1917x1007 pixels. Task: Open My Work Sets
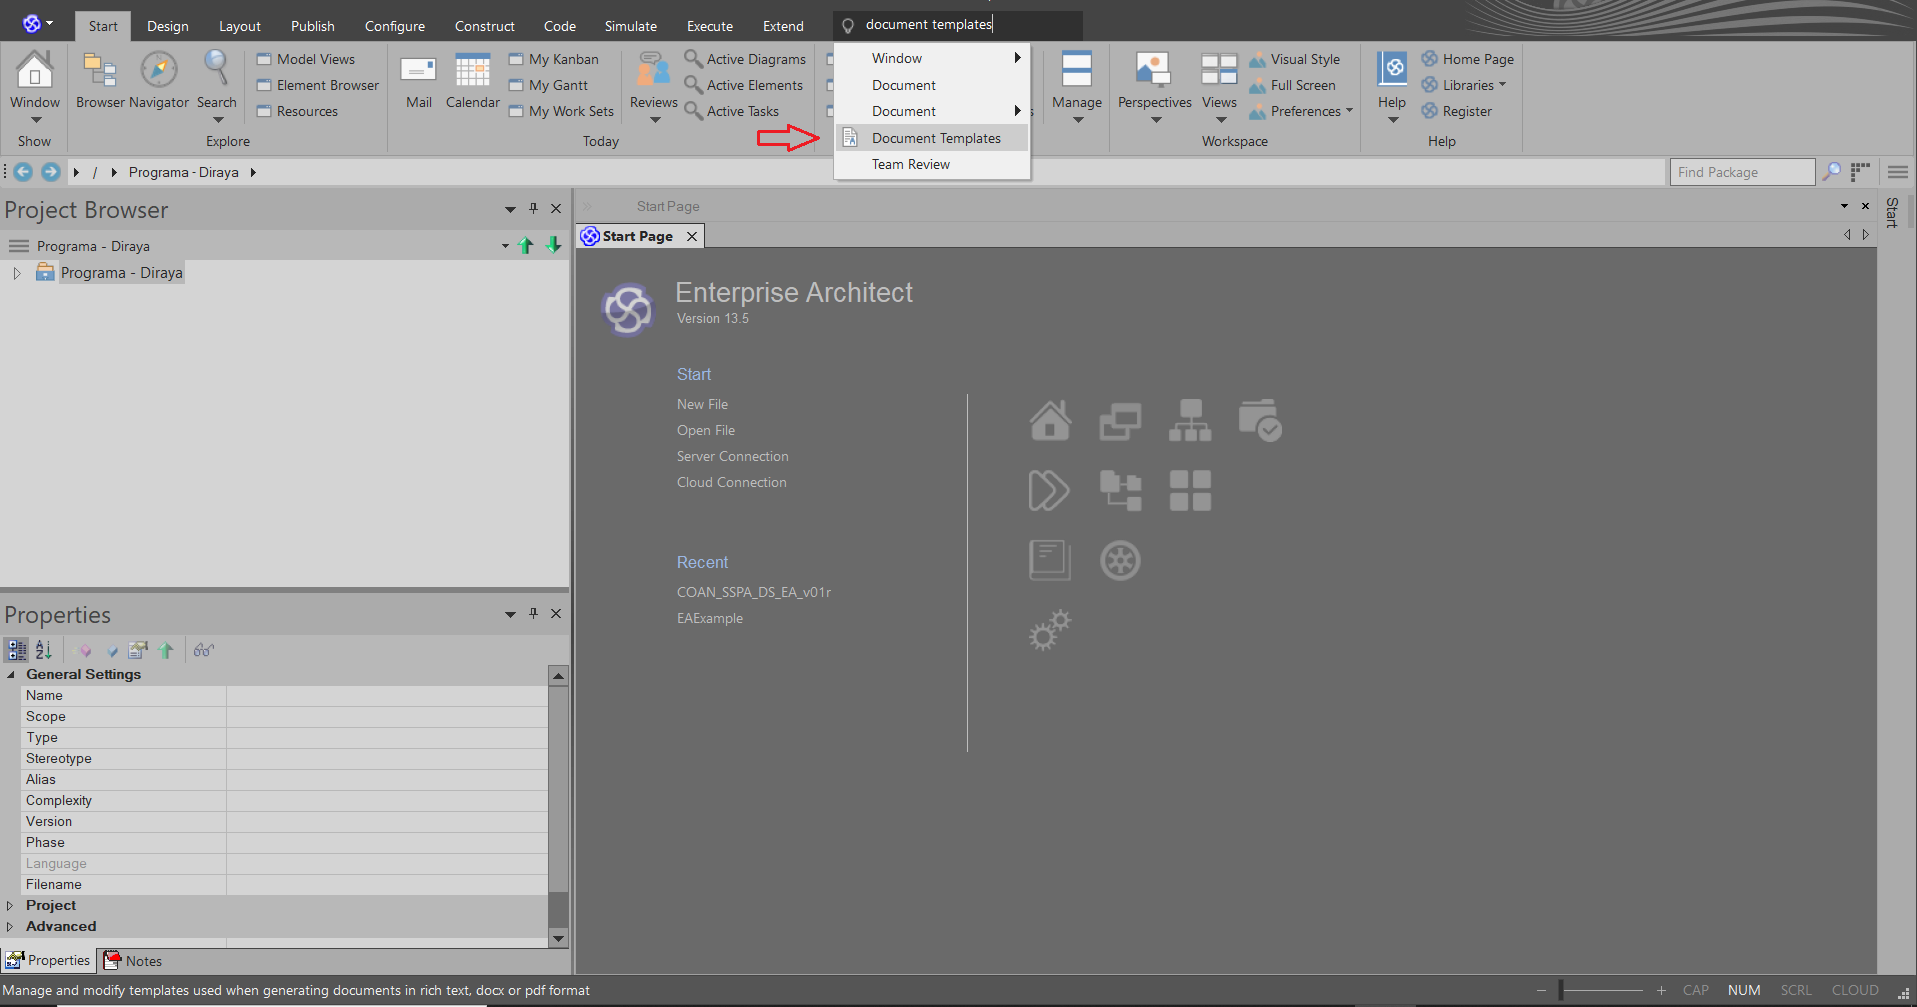(561, 111)
